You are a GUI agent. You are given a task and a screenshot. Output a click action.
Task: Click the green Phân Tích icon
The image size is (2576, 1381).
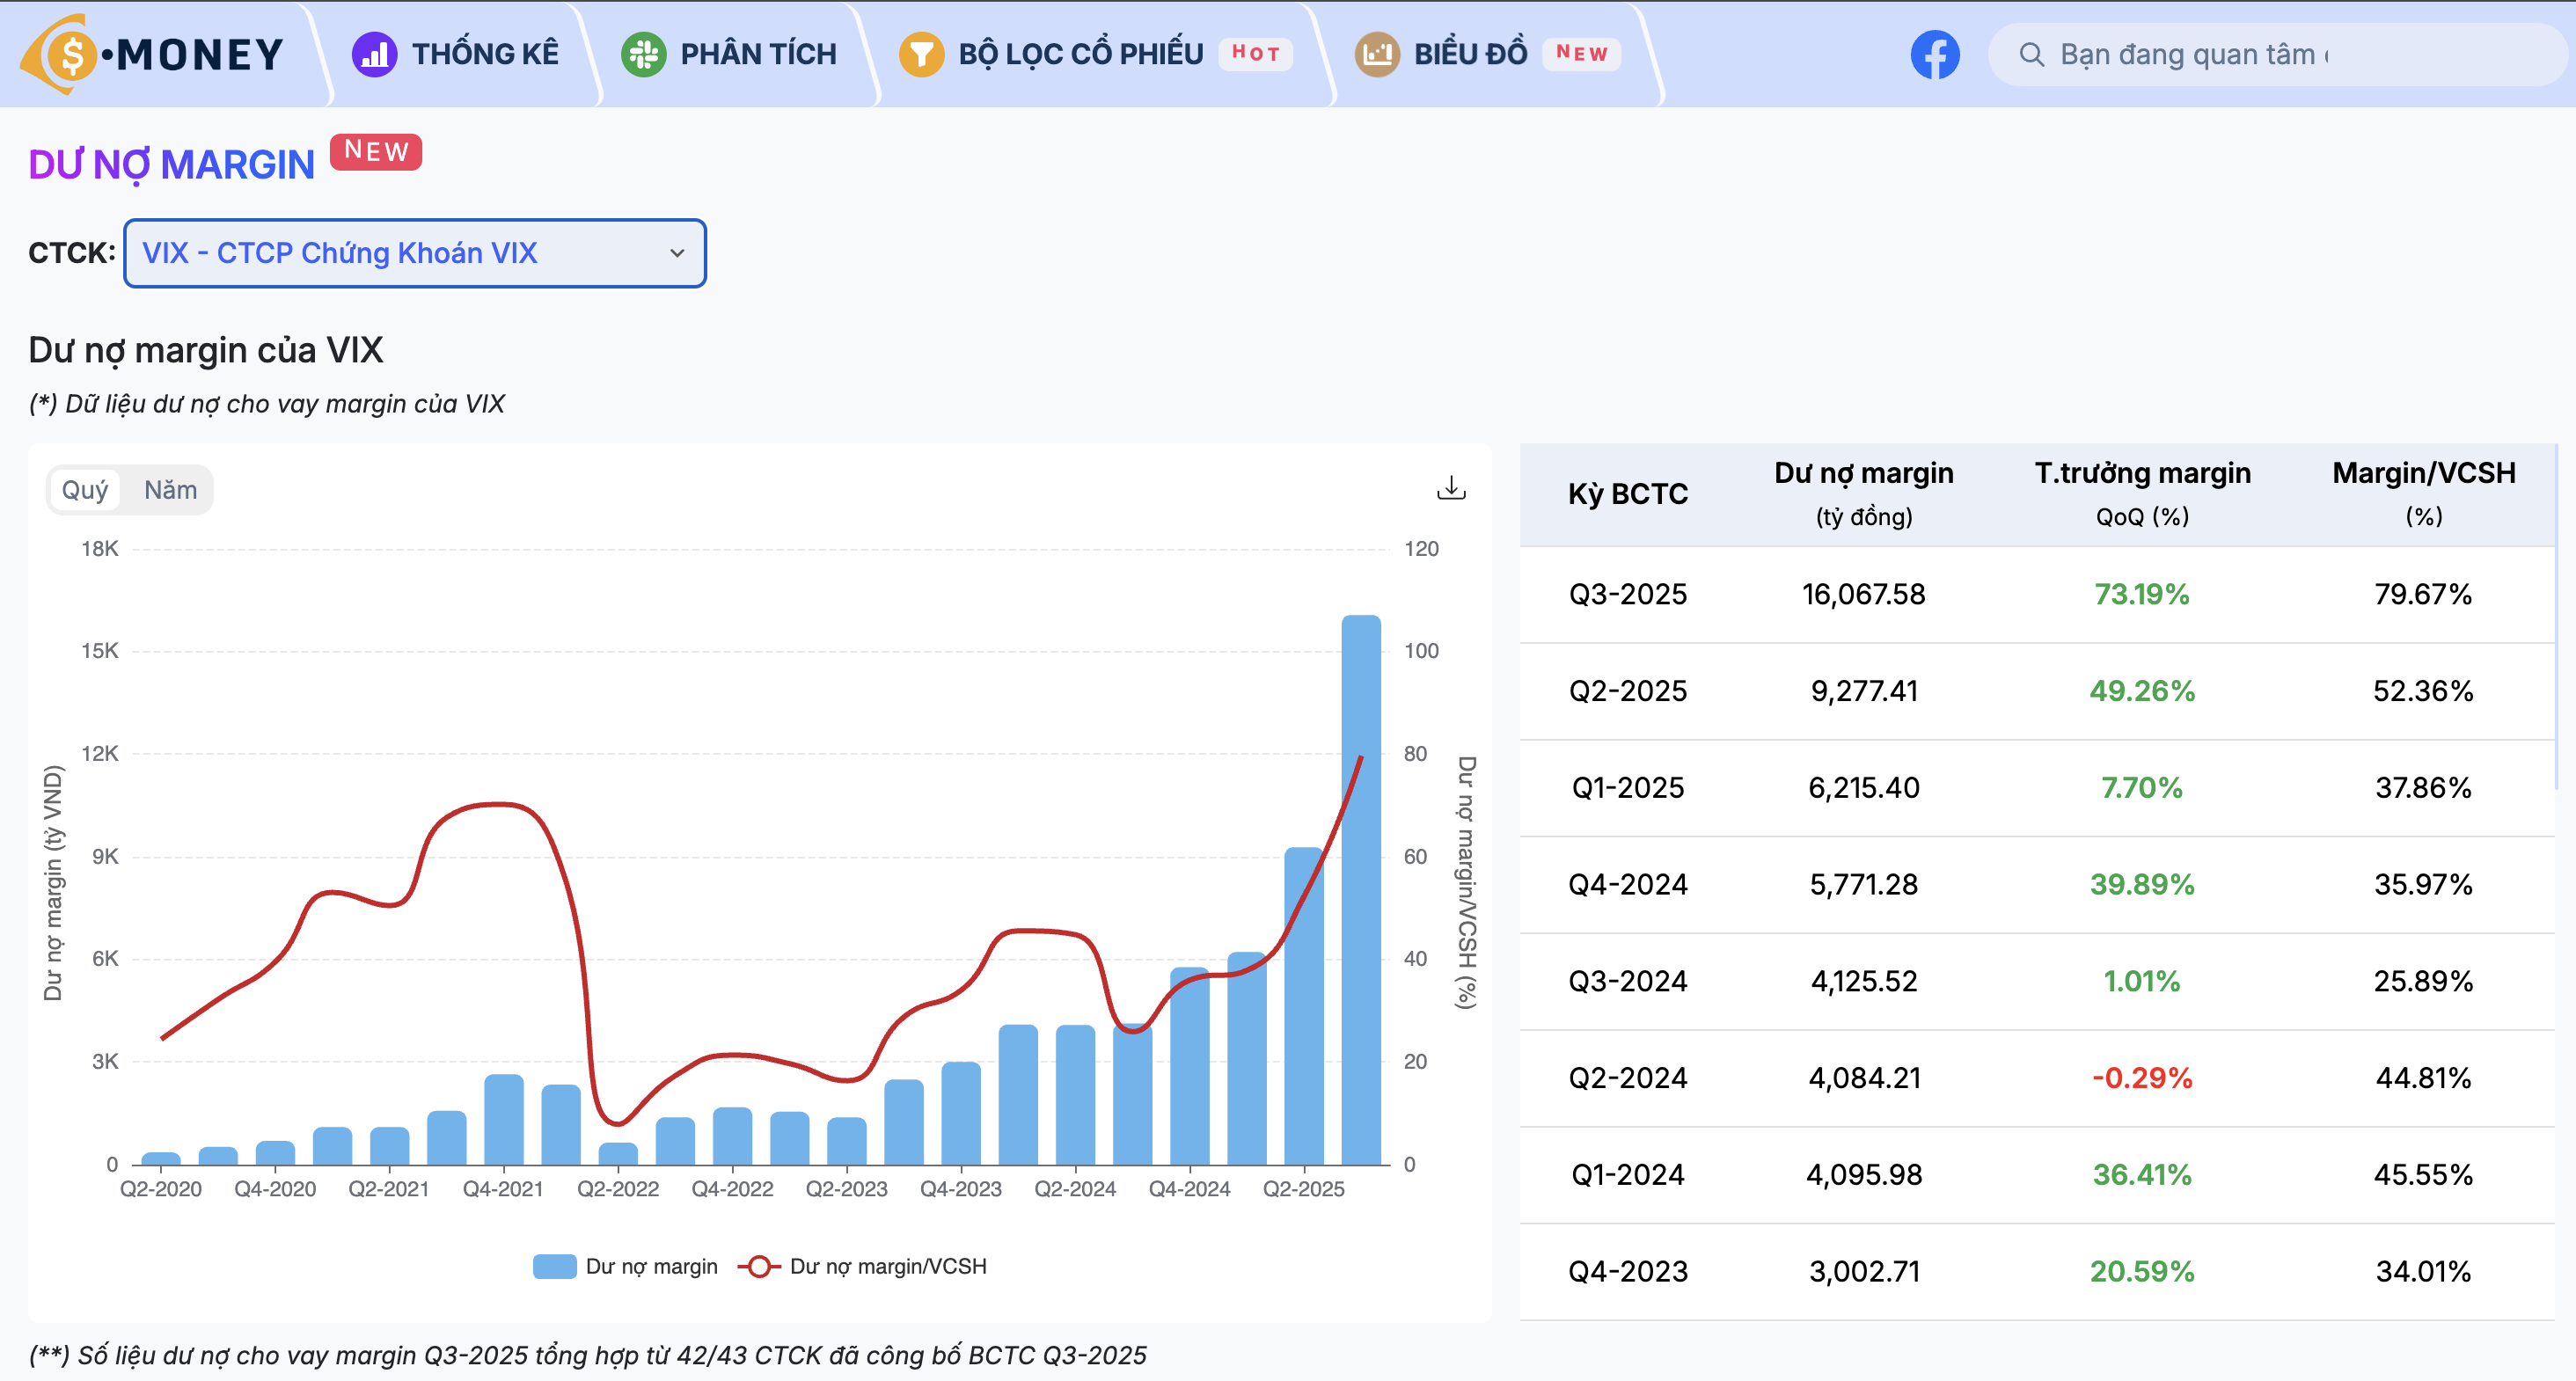[643, 54]
